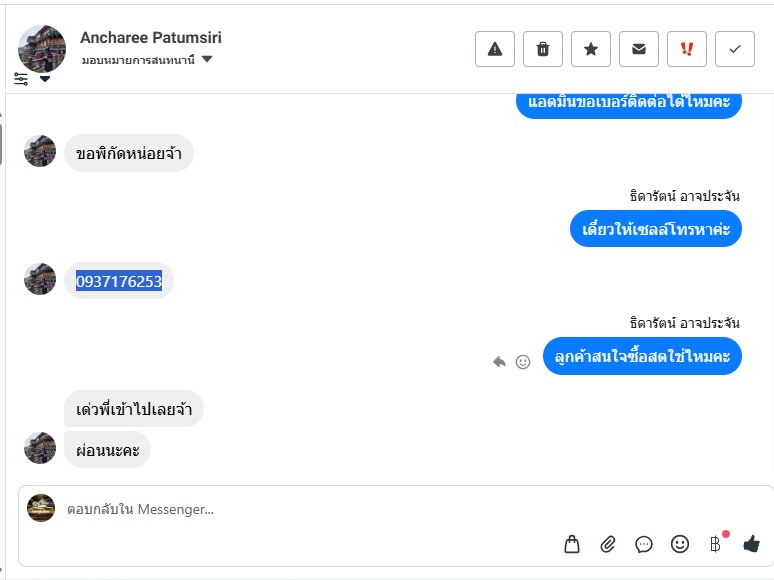This screenshot has height=580, width=774.
Task: Delete conversation with the trash icon
Action: (x=543, y=49)
